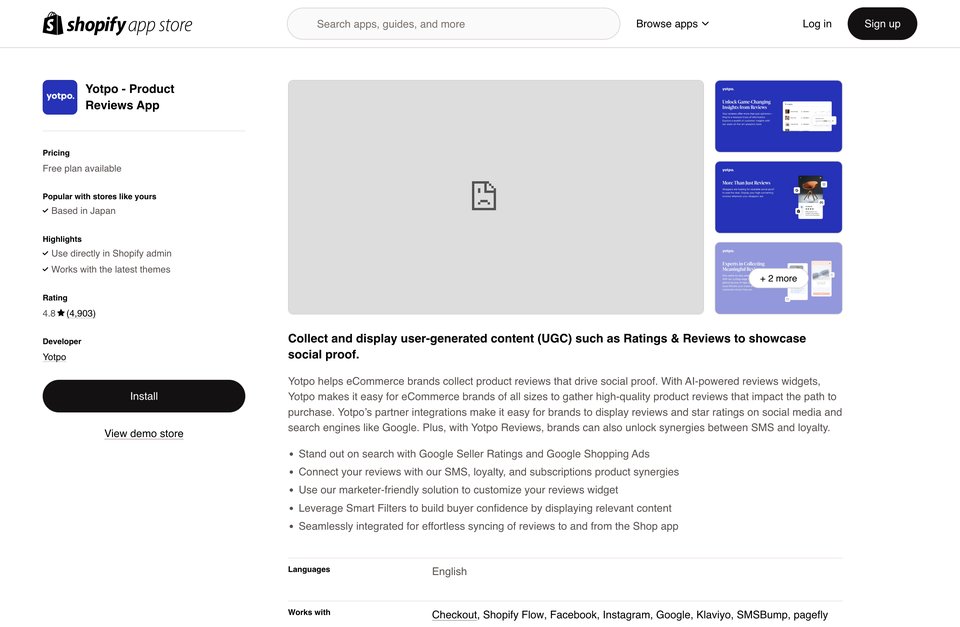
Task: Open the Browse apps dropdown
Action: click(x=672, y=24)
